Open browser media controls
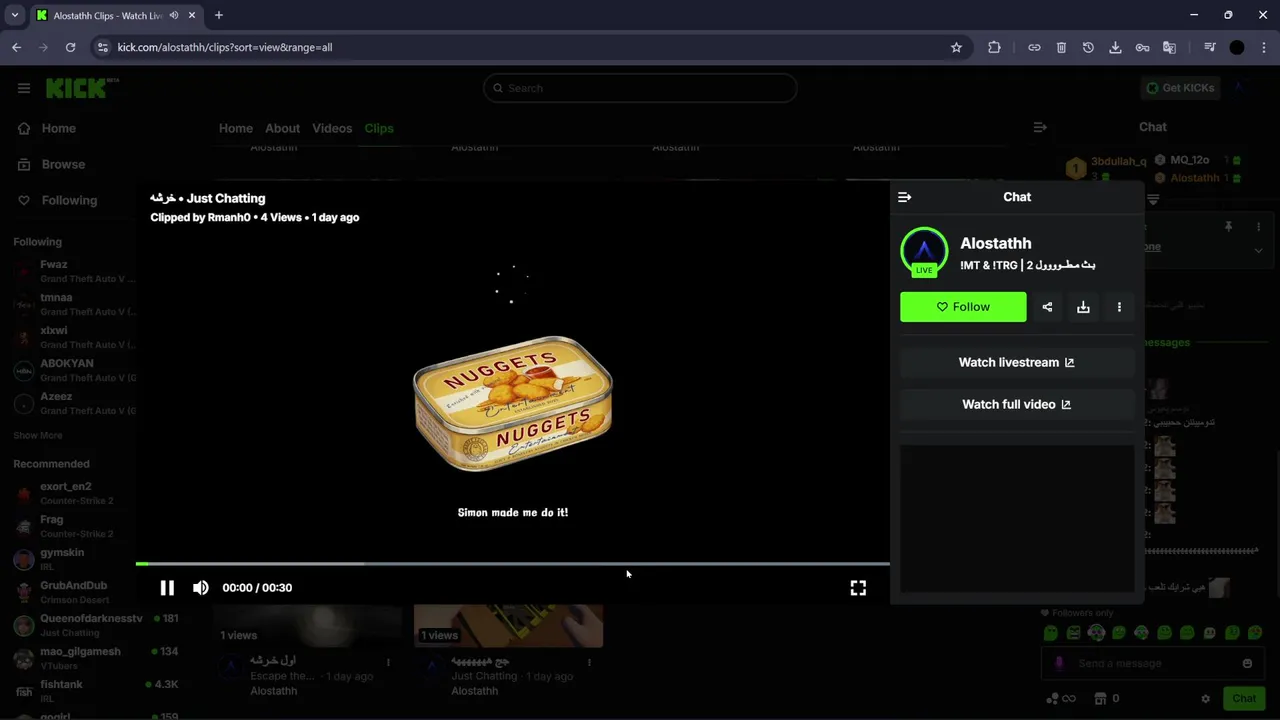Screen dimensions: 1280x720 (1210, 47)
